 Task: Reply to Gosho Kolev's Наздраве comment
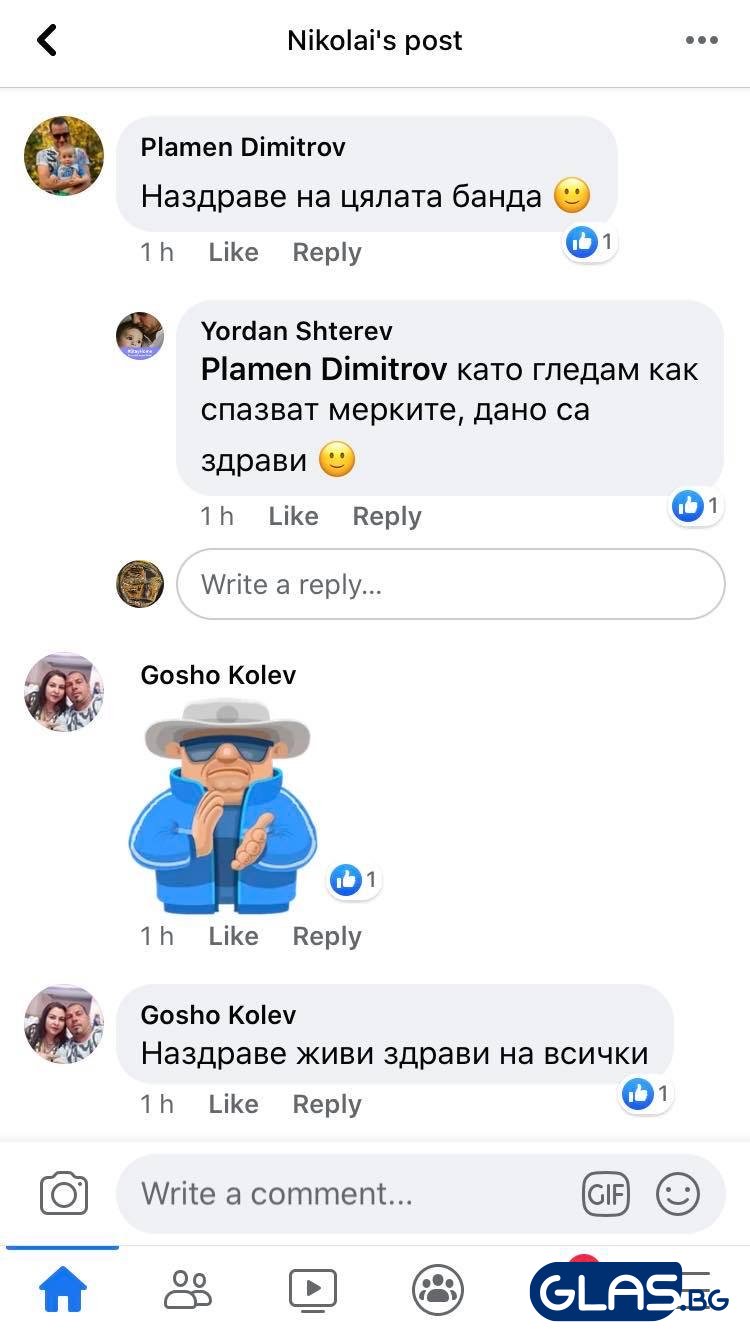point(327,1105)
